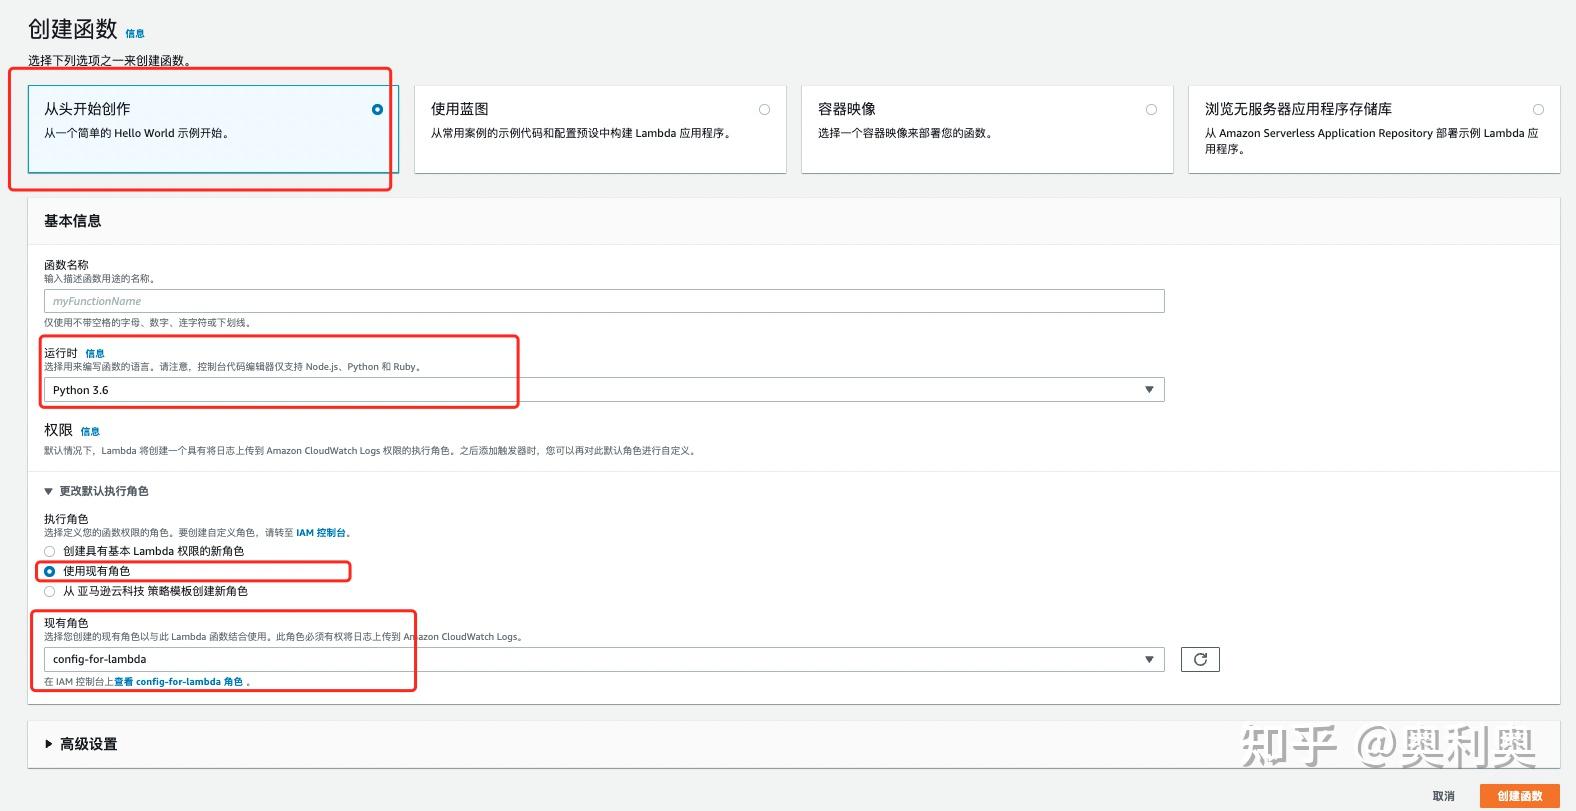Collapse the 更改默认执行角色 section

[96, 491]
